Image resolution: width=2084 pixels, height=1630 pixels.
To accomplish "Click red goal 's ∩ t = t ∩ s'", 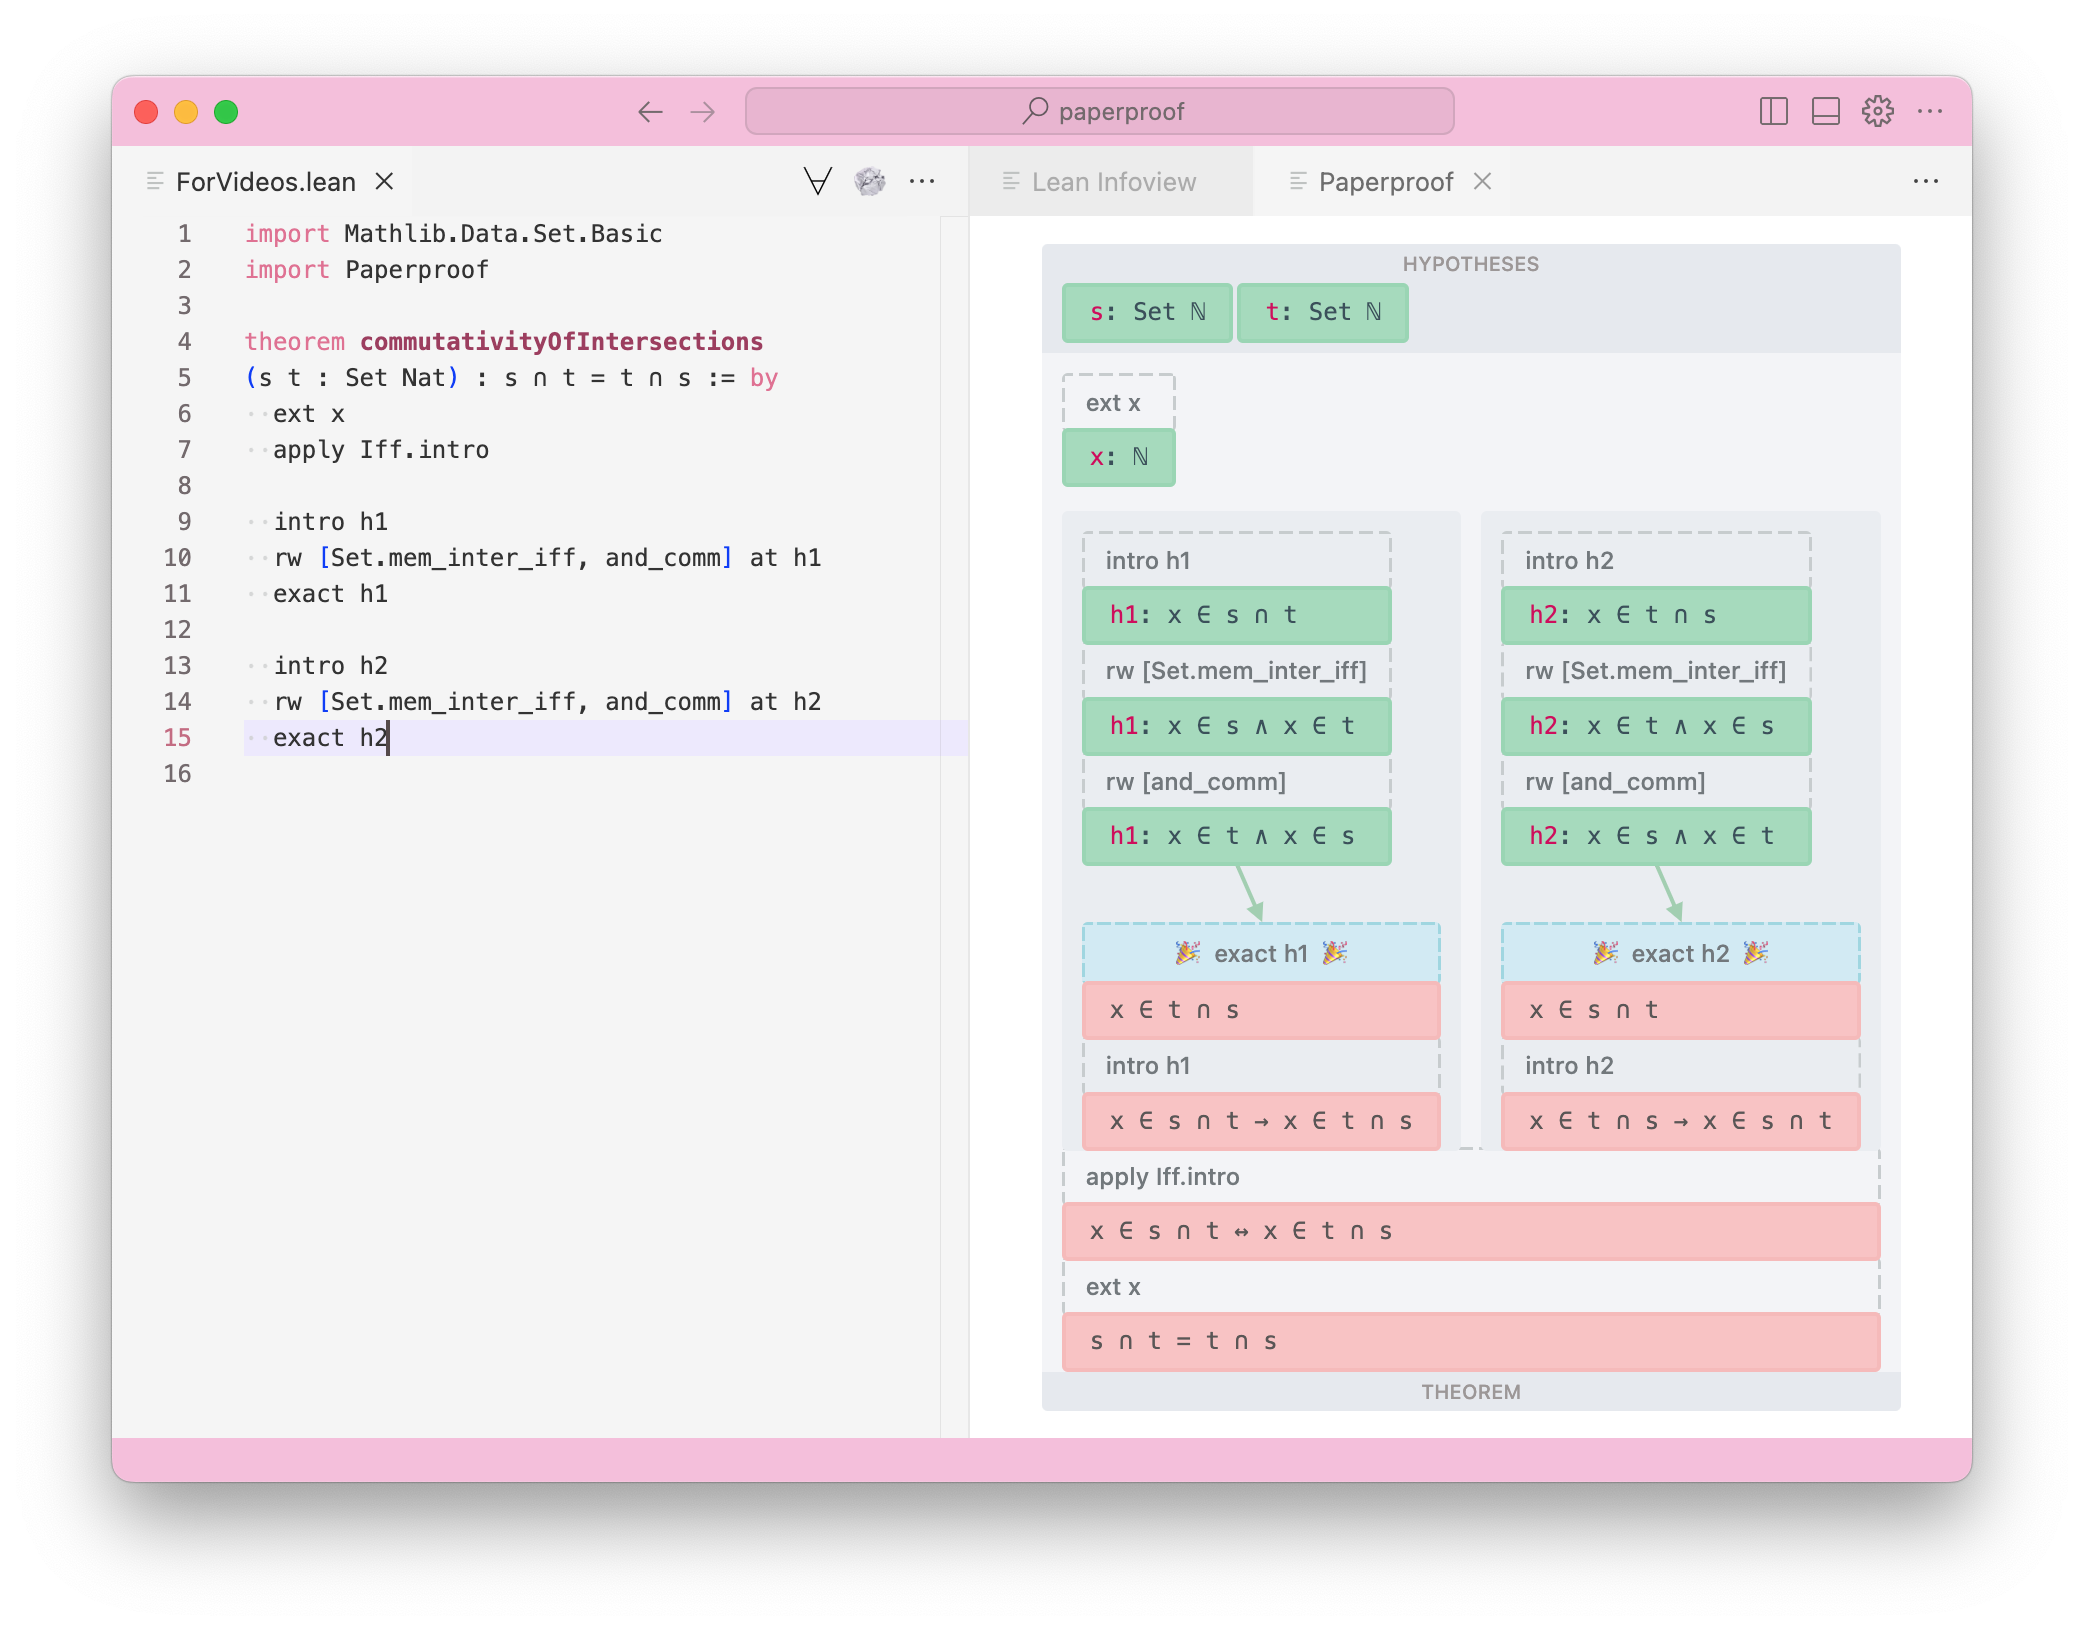I will coord(1470,1341).
